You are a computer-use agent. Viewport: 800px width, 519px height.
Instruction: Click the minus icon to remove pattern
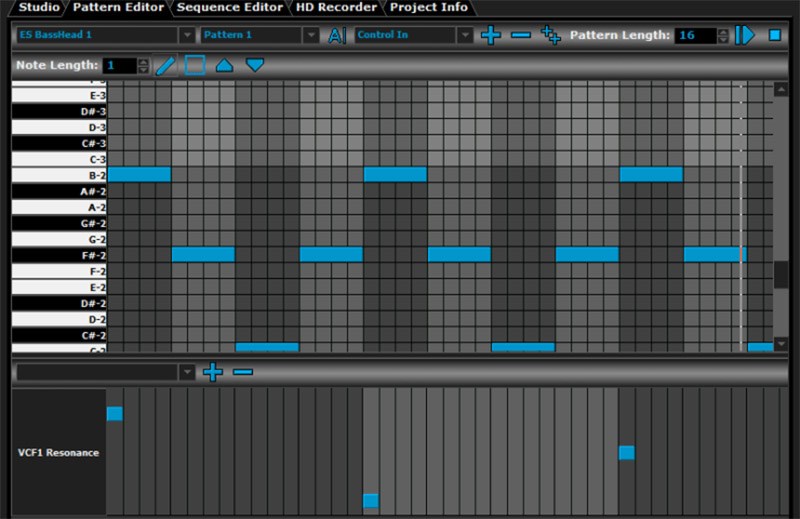pos(521,35)
